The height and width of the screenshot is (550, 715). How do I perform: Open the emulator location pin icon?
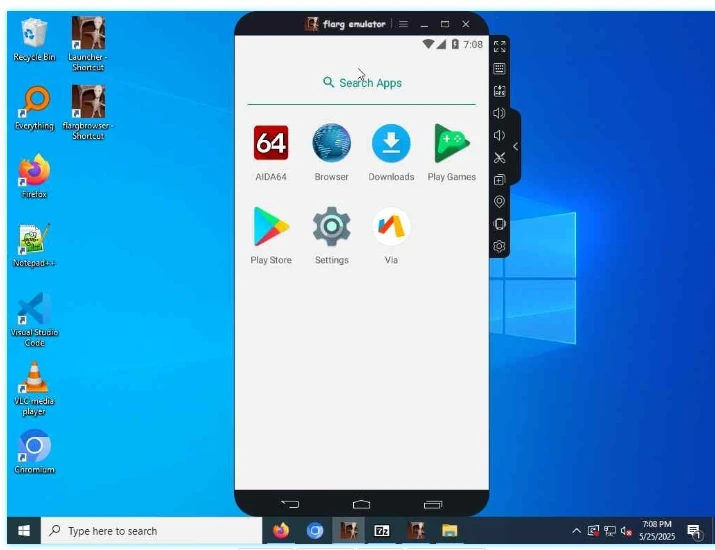point(499,202)
